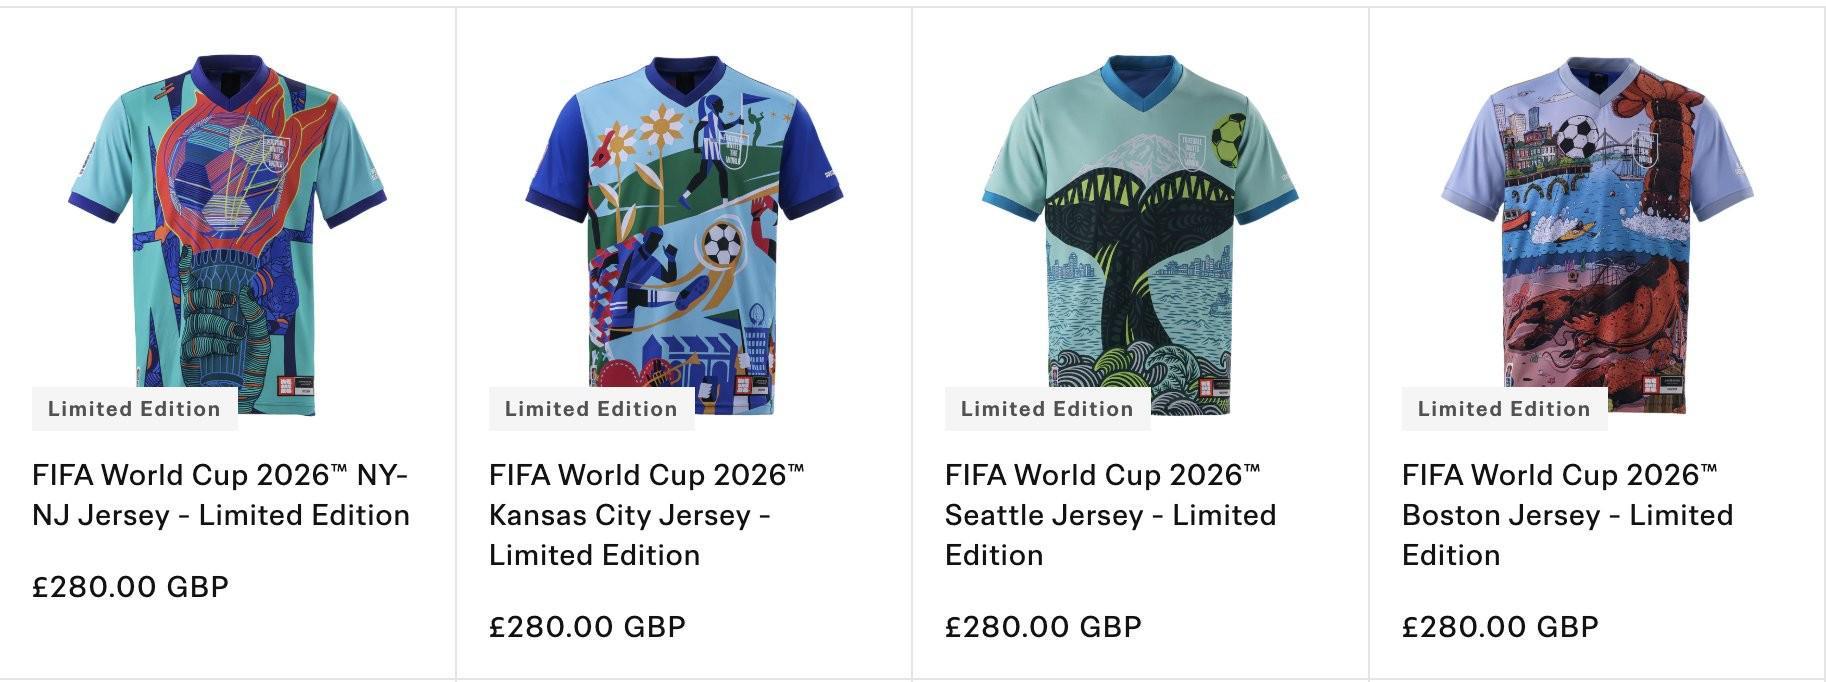Click Limited Edition badge on Seattle jersey
The height and width of the screenshot is (682, 1826).
pyautogui.click(x=1047, y=409)
